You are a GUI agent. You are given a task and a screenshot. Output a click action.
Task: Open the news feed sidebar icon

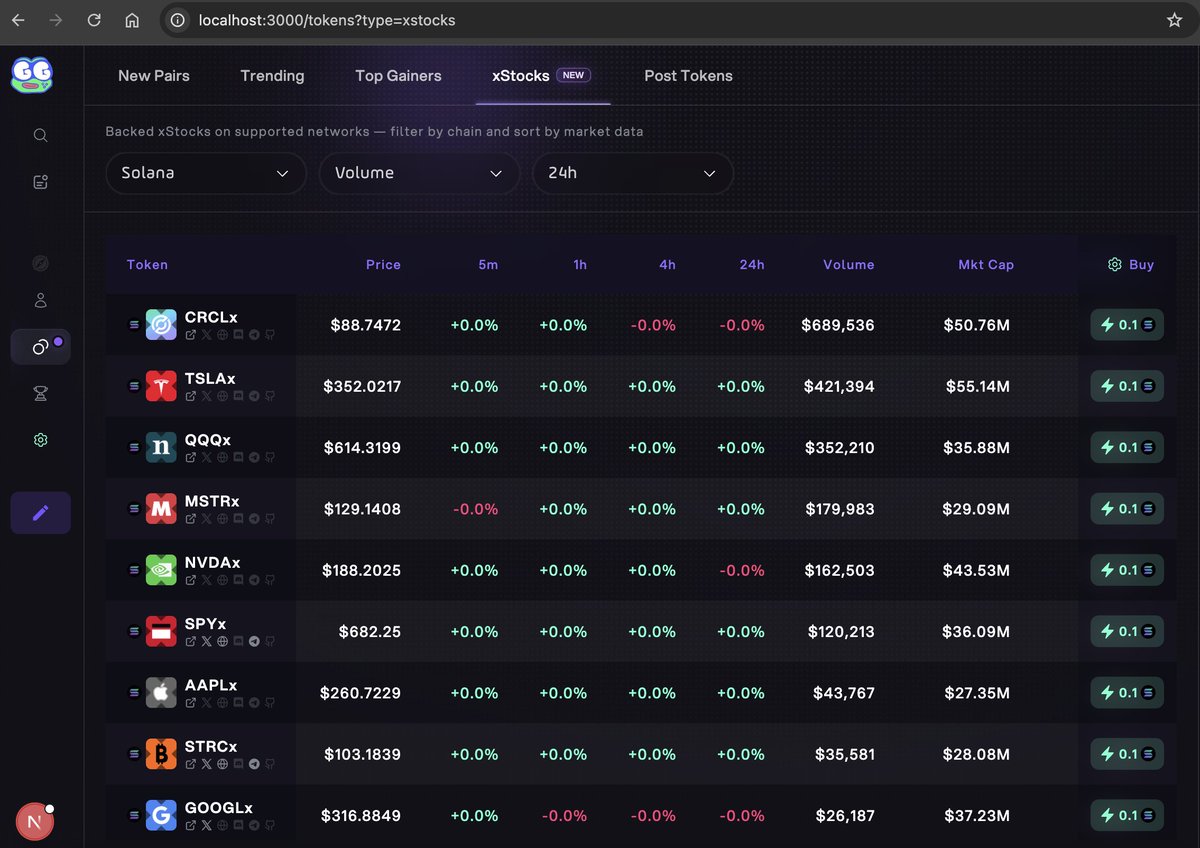pos(40,181)
